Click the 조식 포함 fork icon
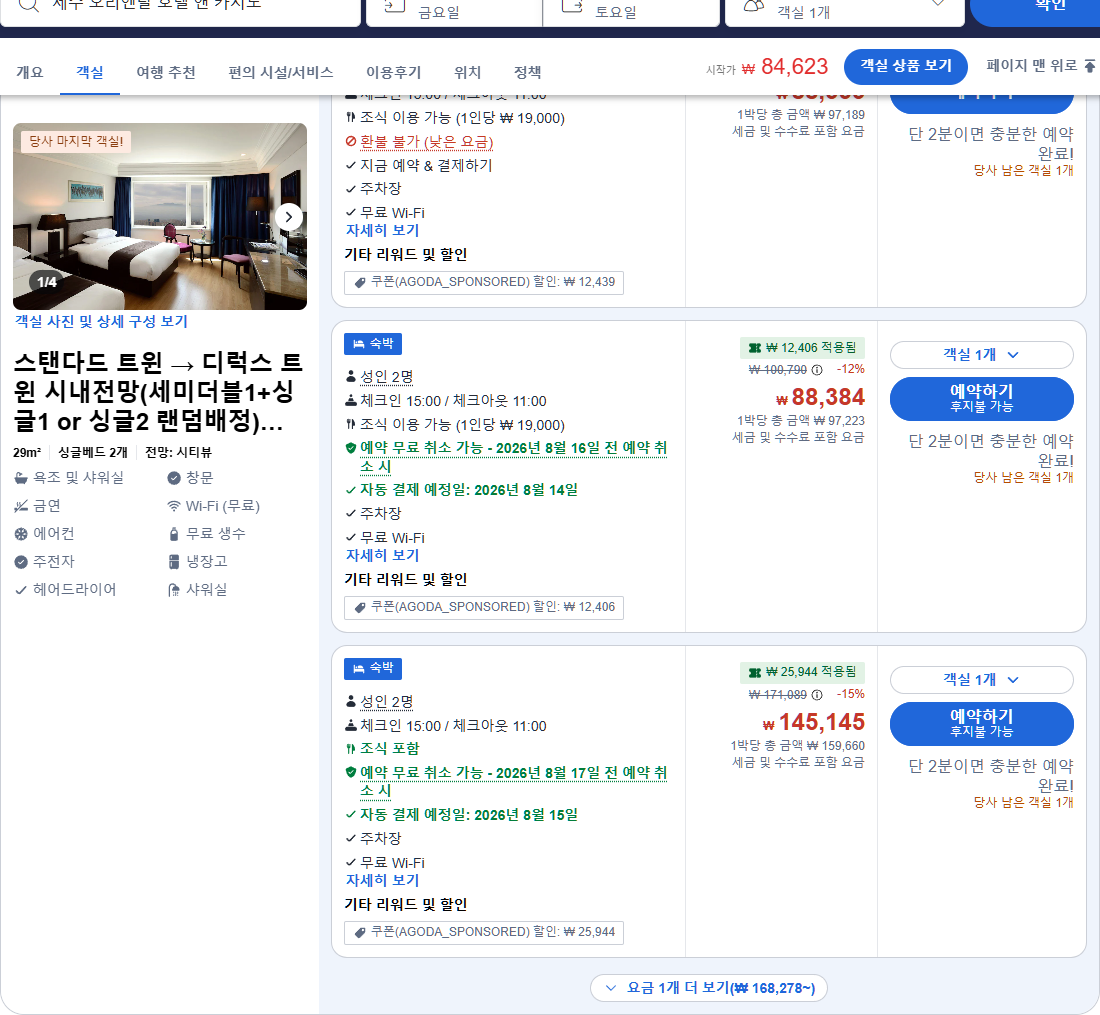Screen dimensions: 1100x1015 coord(351,748)
